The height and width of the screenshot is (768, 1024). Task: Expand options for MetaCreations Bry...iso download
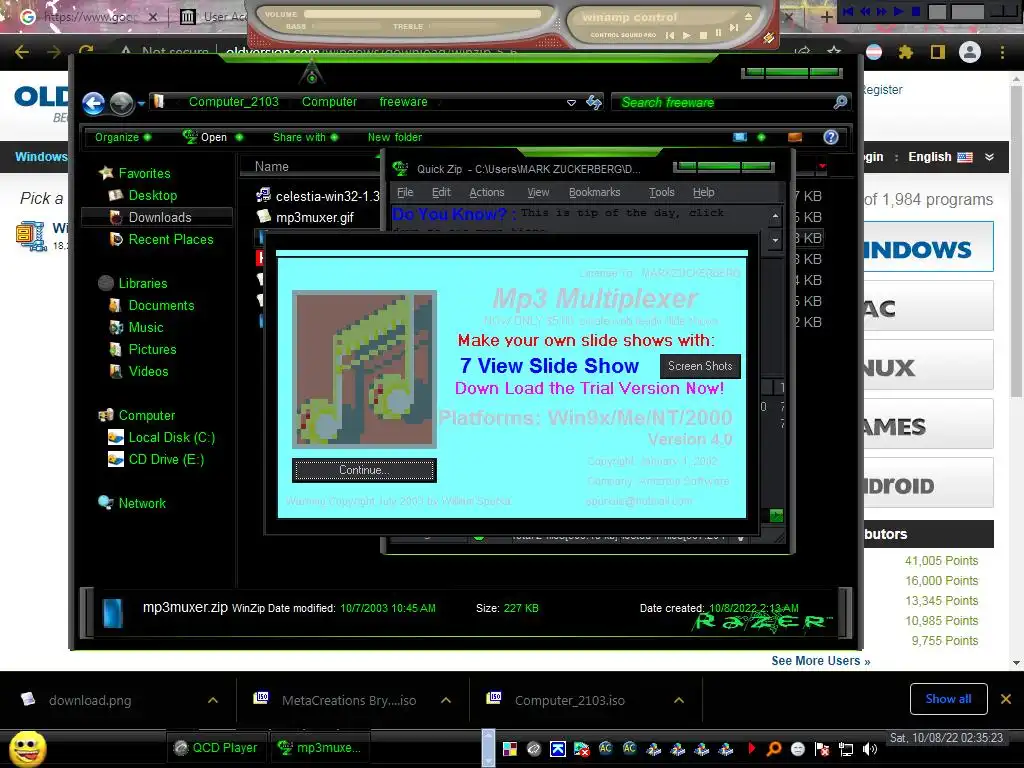(x=446, y=700)
